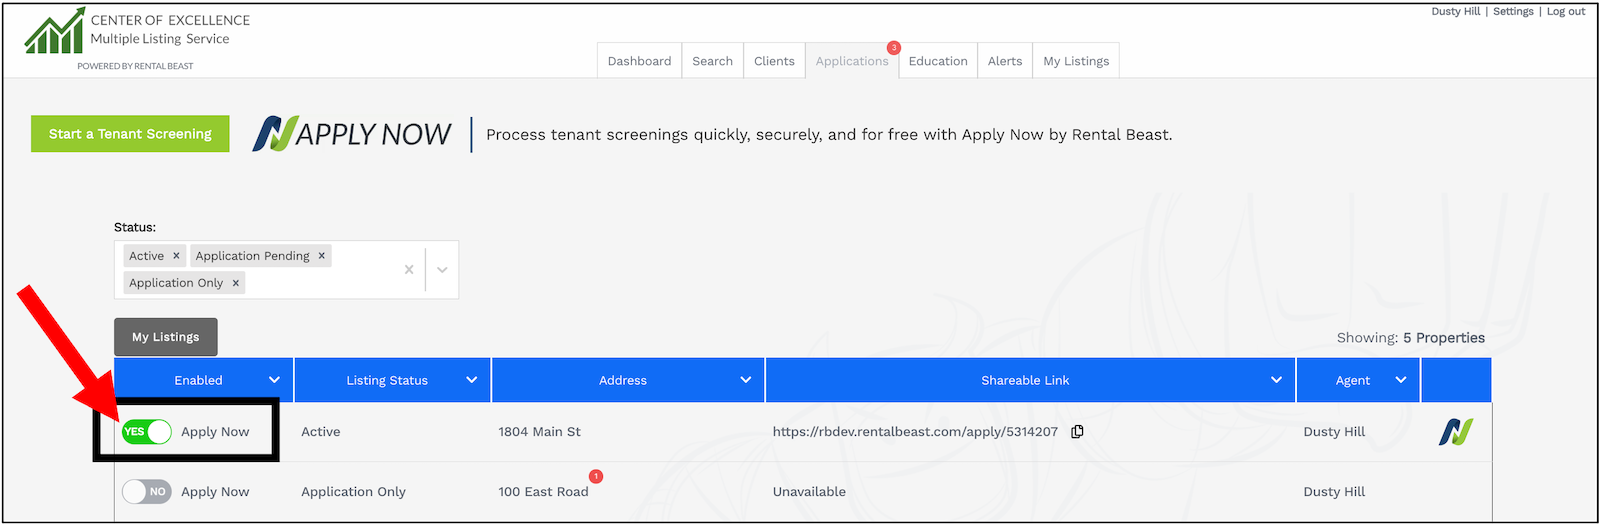Open the Shareable Link column dropdown

1276,380
